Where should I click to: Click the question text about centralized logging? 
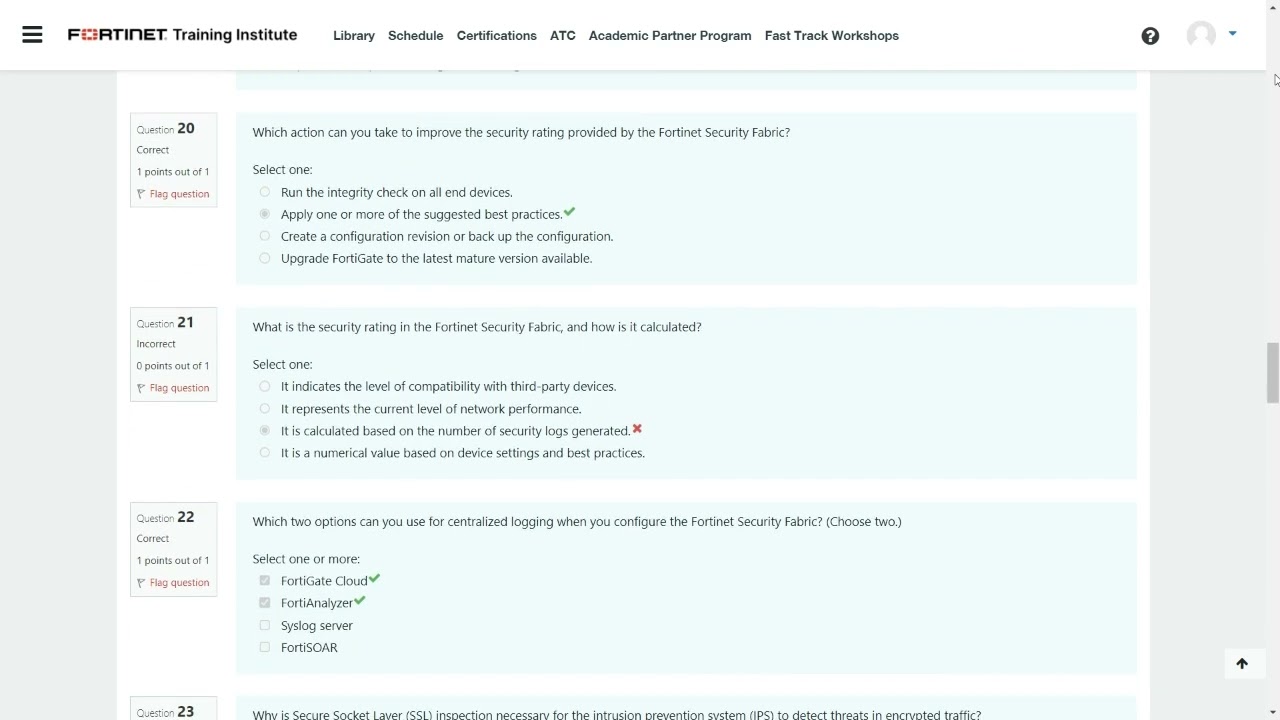coord(577,522)
